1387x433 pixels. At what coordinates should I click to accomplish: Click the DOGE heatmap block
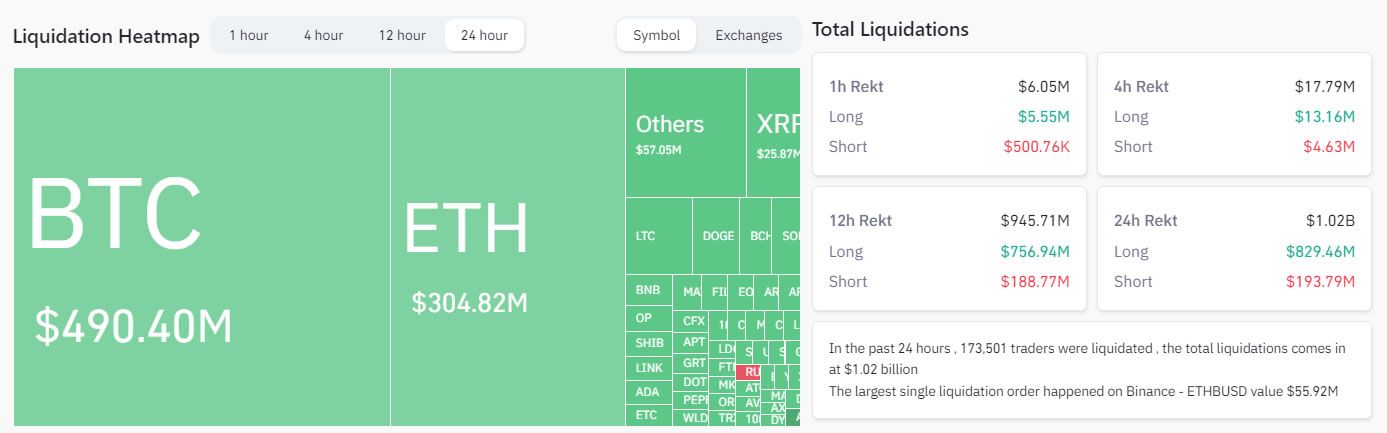coord(718,236)
